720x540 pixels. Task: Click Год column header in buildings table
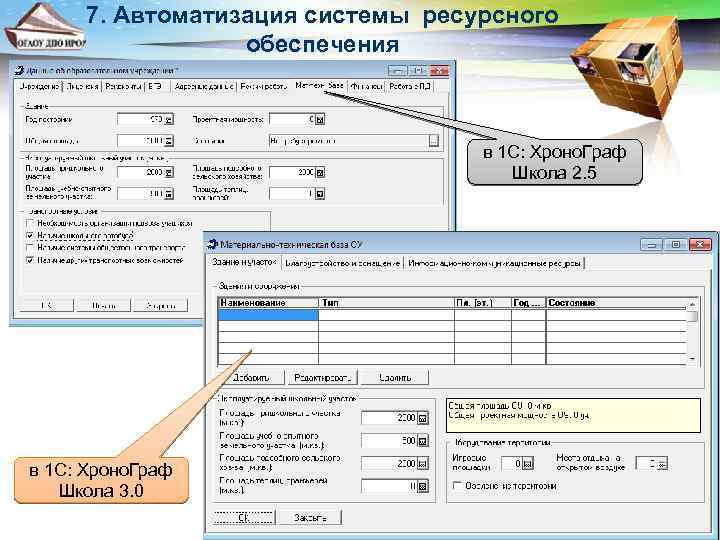pyautogui.click(x=529, y=303)
